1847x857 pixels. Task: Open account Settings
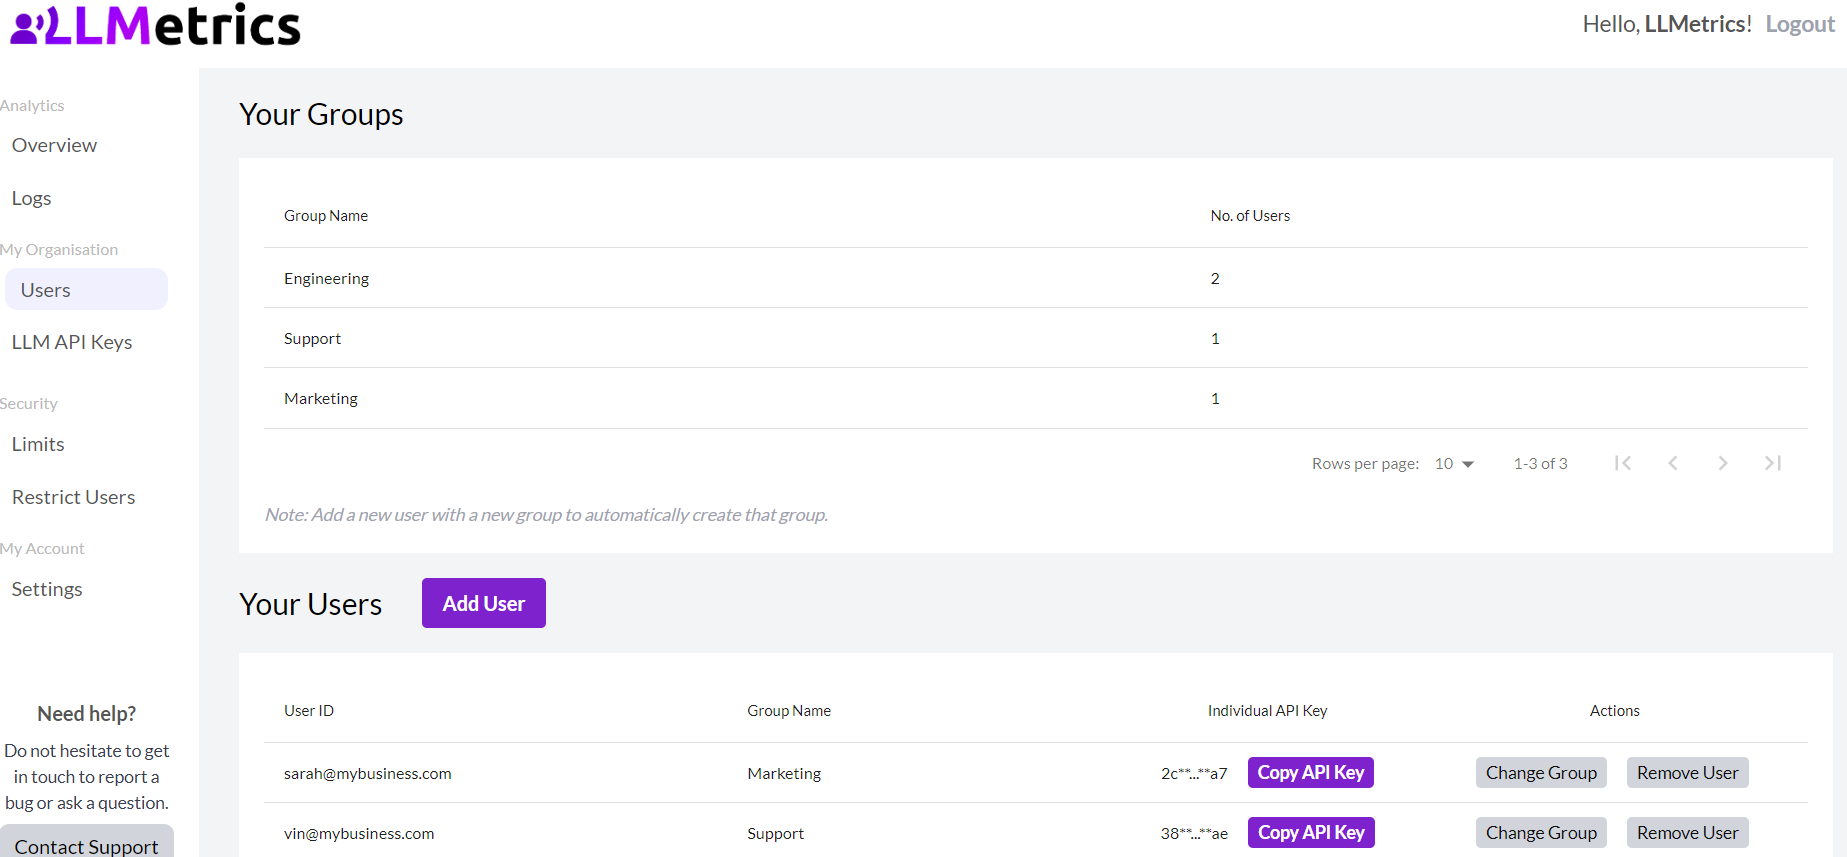pos(47,590)
